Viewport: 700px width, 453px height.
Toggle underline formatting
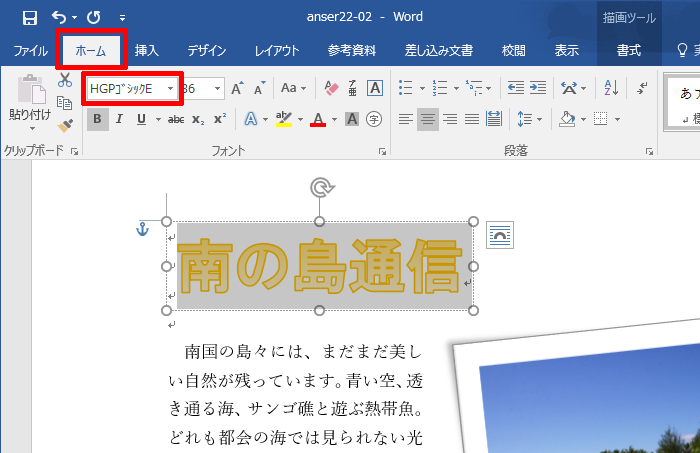pos(142,119)
